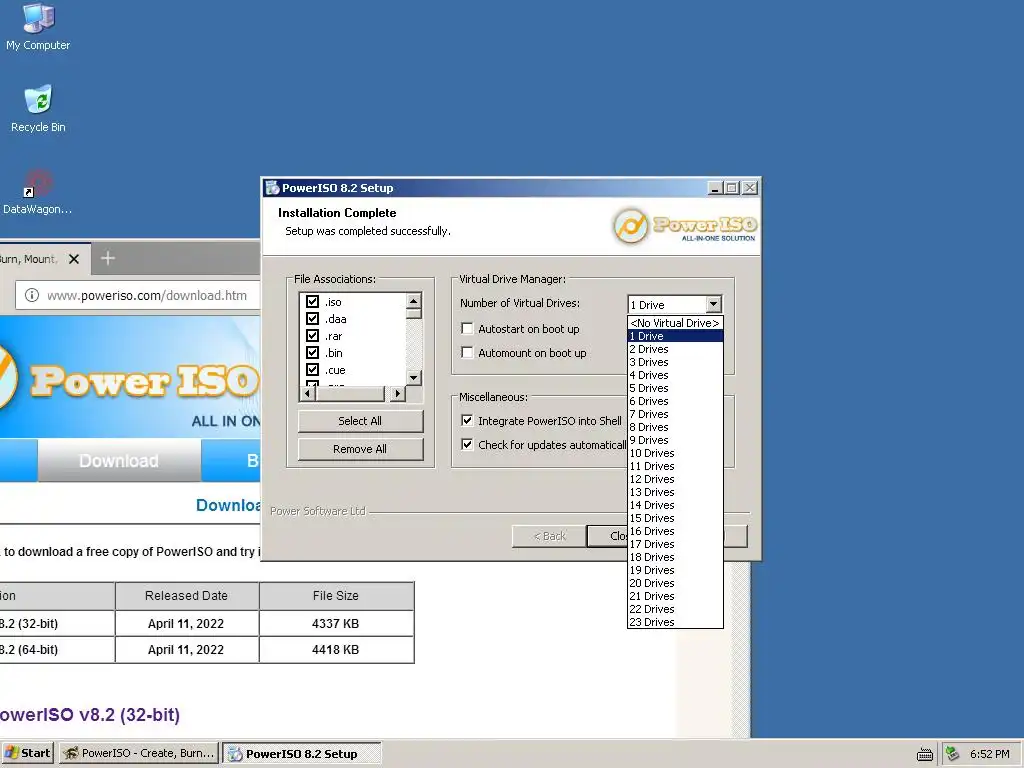Uncheck Check for updates automatically
Screen dimensions: 1024x768
[467, 445]
